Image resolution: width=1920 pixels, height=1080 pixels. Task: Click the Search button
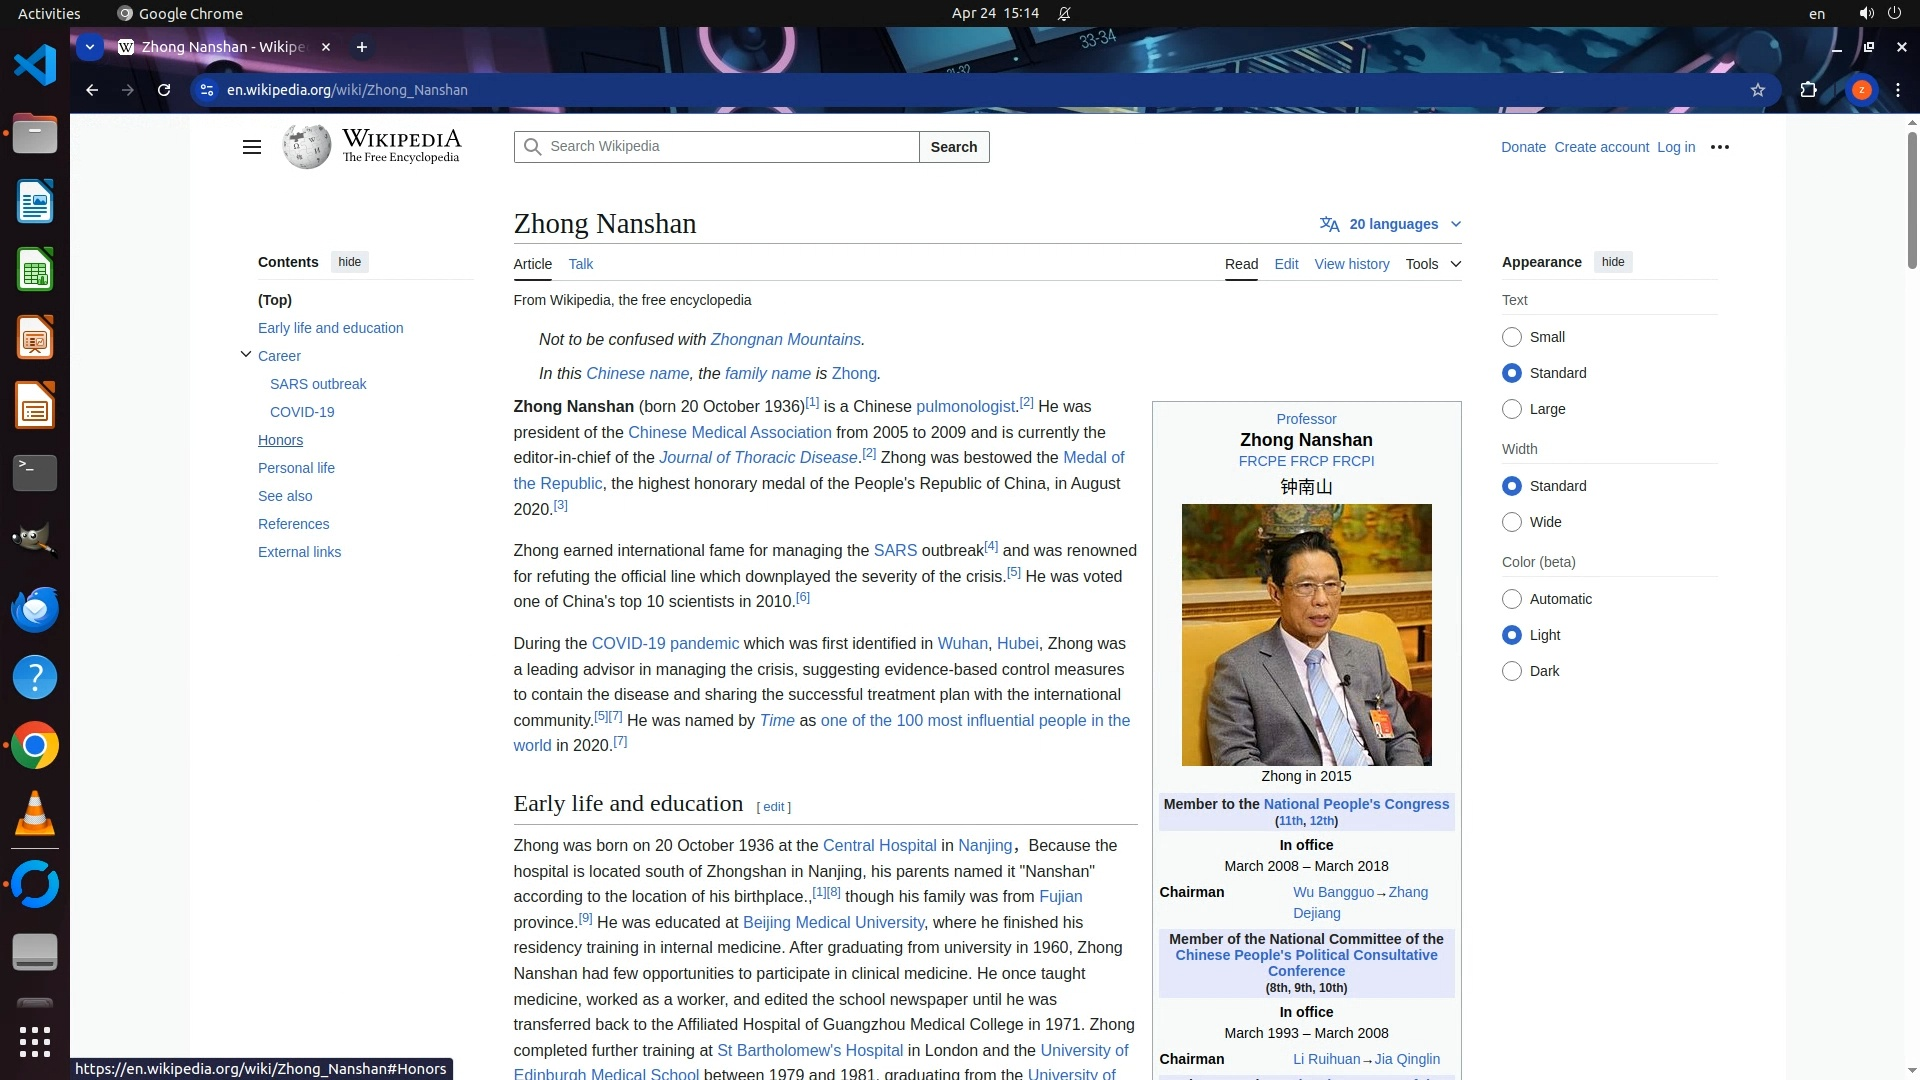point(953,147)
